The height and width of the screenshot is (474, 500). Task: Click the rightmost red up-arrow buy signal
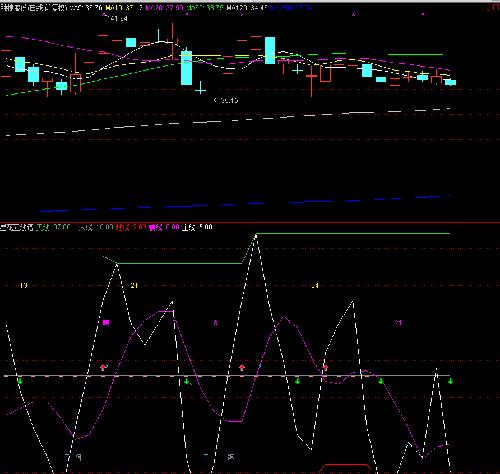pyautogui.click(x=325, y=367)
